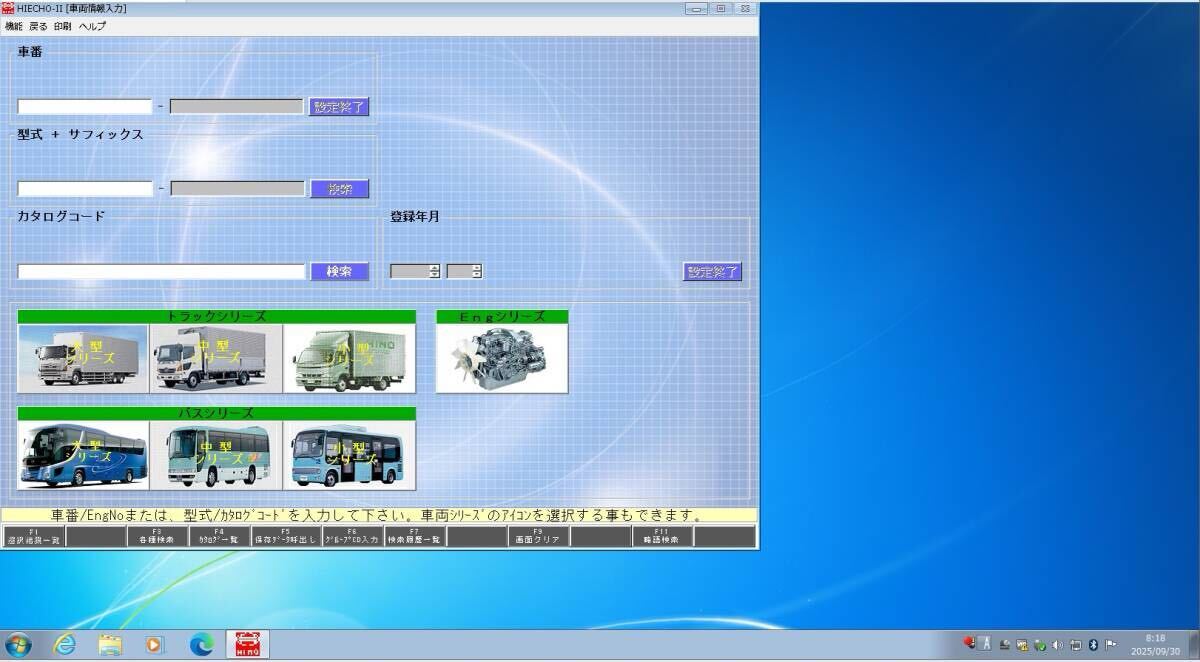The width and height of the screenshot is (1200, 662).
Task: Open Internet Explorer from the taskbar
Action: (65, 645)
